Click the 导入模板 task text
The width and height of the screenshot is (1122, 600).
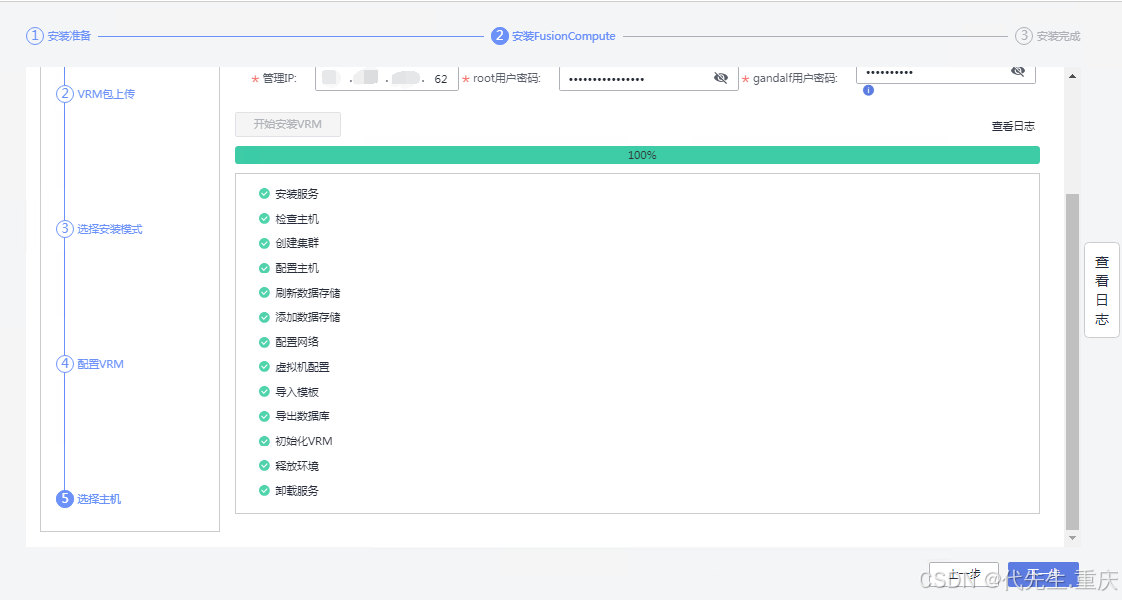(297, 392)
